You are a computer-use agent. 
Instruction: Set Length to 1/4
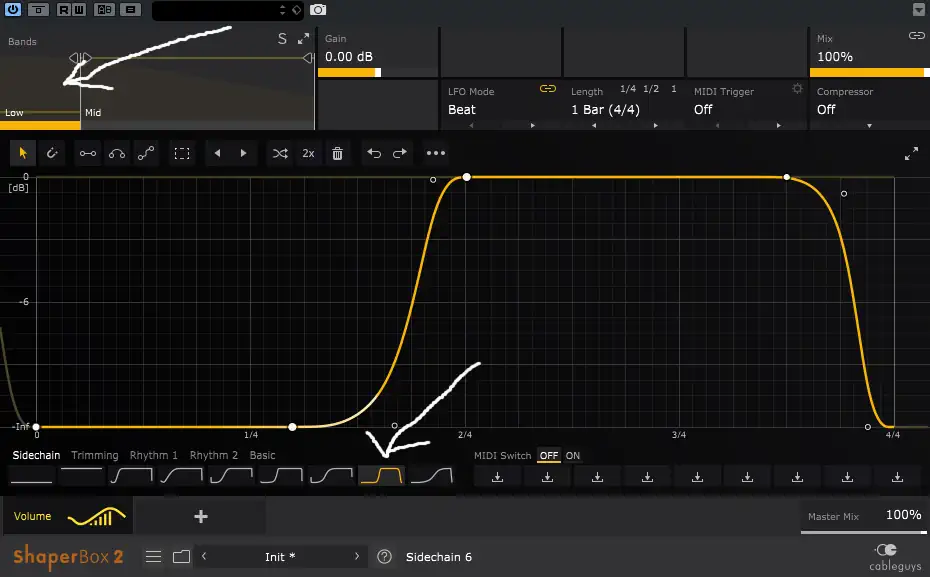pyautogui.click(x=628, y=89)
